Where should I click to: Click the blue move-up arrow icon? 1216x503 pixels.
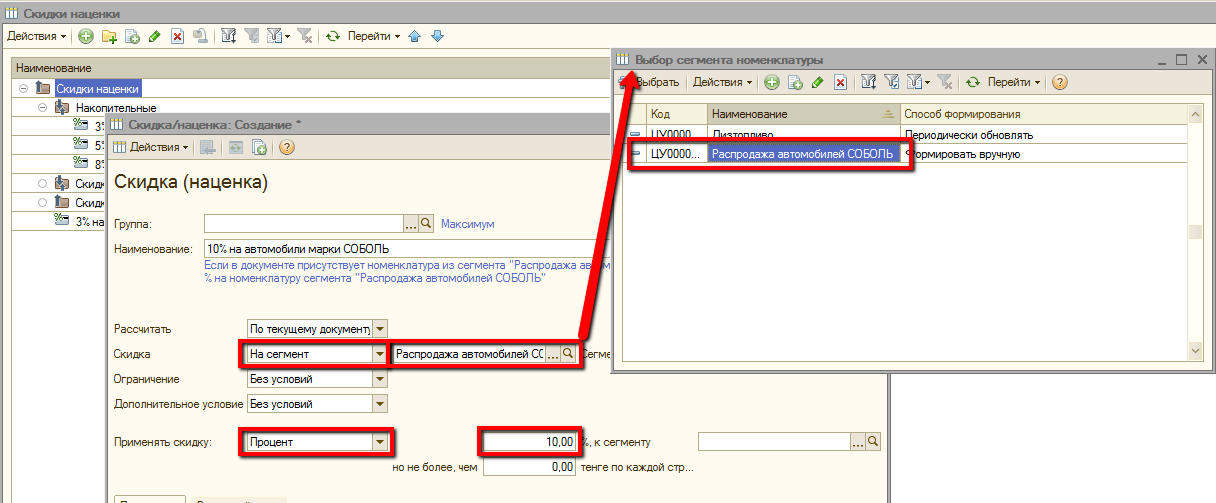[x=416, y=36]
